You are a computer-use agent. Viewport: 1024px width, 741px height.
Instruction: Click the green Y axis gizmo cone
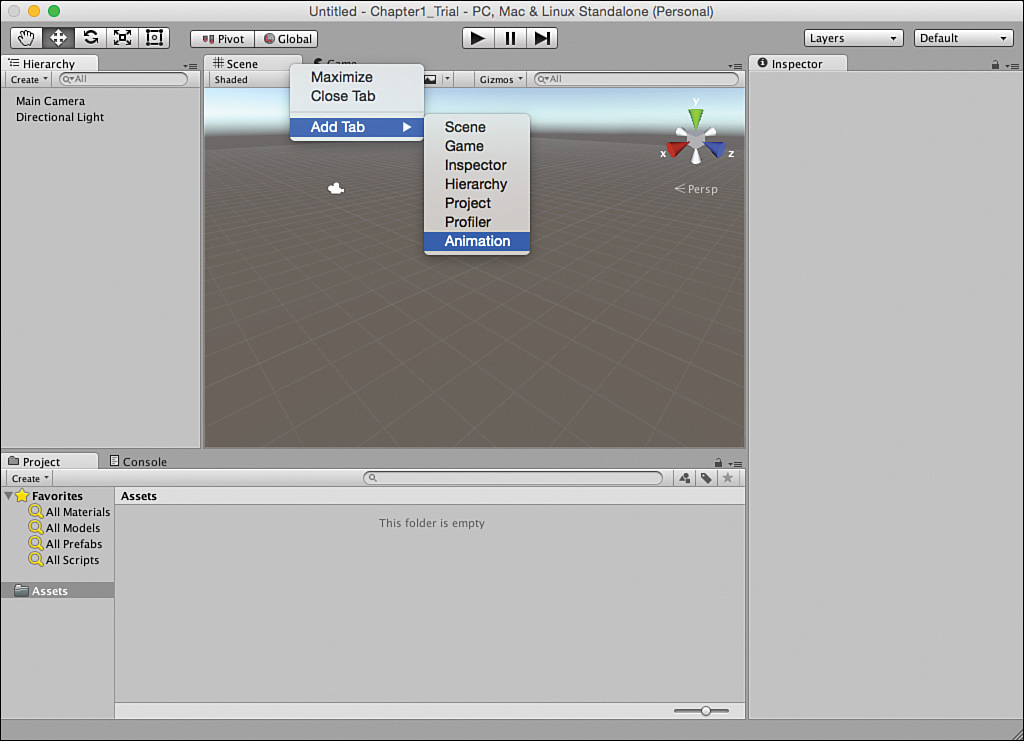click(x=696, y=118)
